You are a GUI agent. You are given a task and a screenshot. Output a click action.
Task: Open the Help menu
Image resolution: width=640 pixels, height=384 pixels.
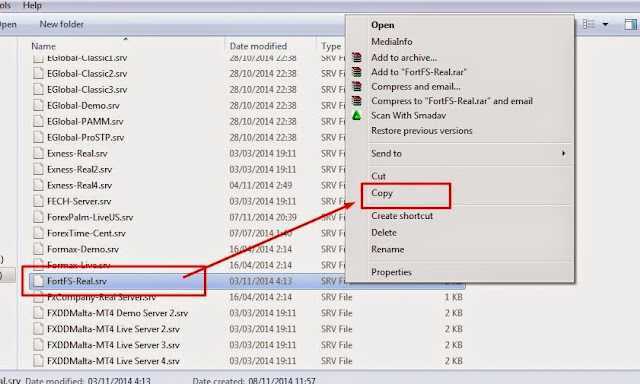coord(32,5)
